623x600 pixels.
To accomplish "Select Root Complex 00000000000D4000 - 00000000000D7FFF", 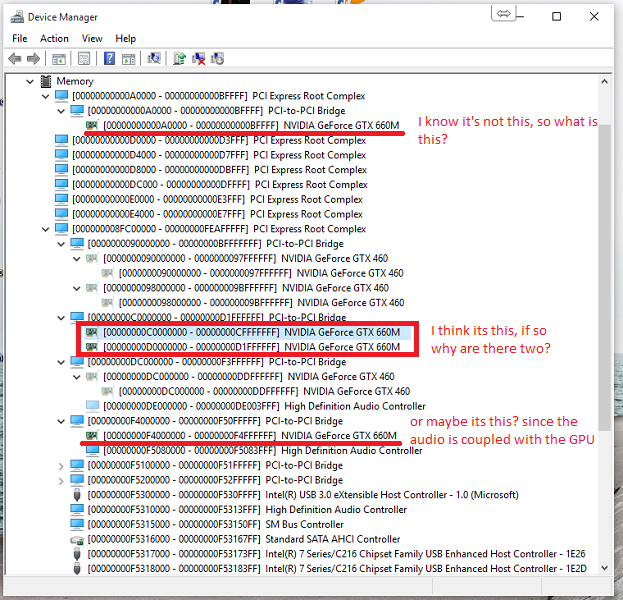I will 219,155.
